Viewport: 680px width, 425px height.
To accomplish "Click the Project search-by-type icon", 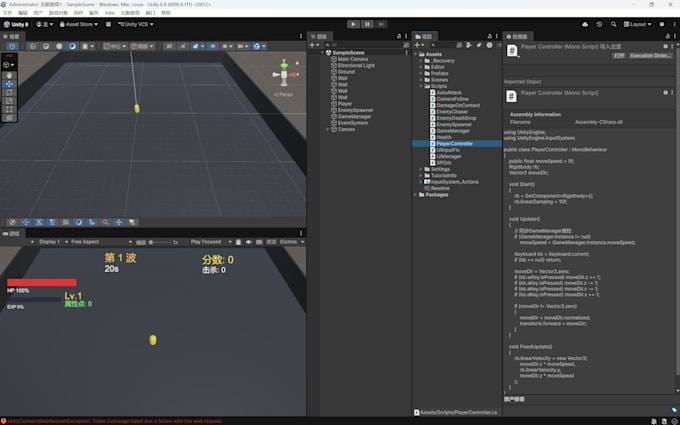I will [x=468, y=45].
